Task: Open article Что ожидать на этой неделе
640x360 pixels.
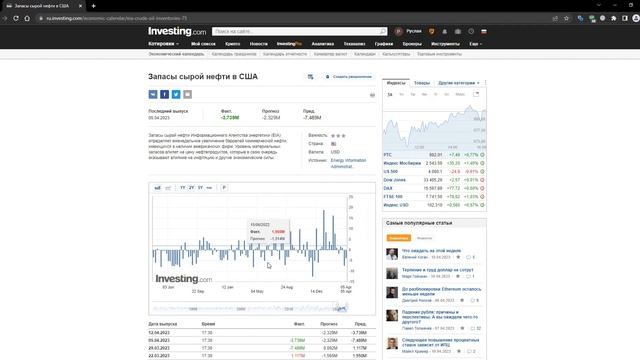Action: click(431, 251)
